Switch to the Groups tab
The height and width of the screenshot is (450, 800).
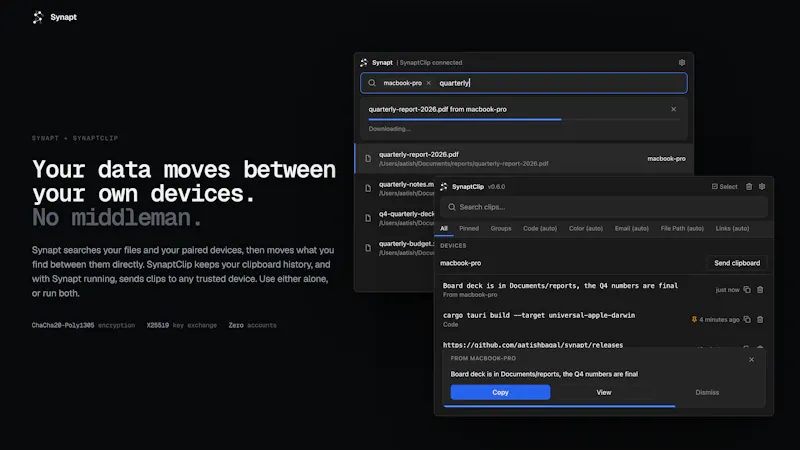click(501, 229)
